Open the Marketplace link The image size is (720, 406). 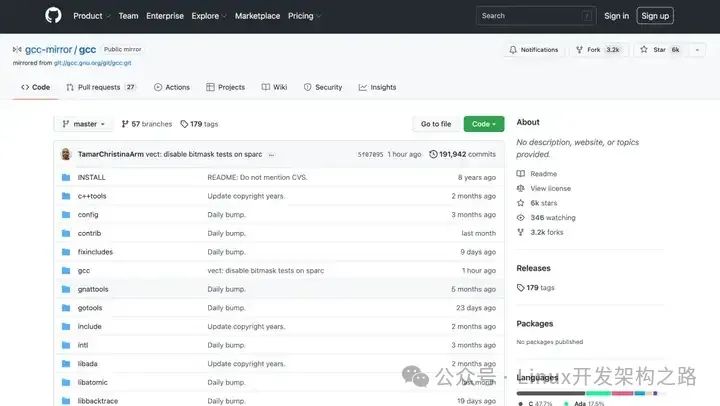tap(257, 16)
